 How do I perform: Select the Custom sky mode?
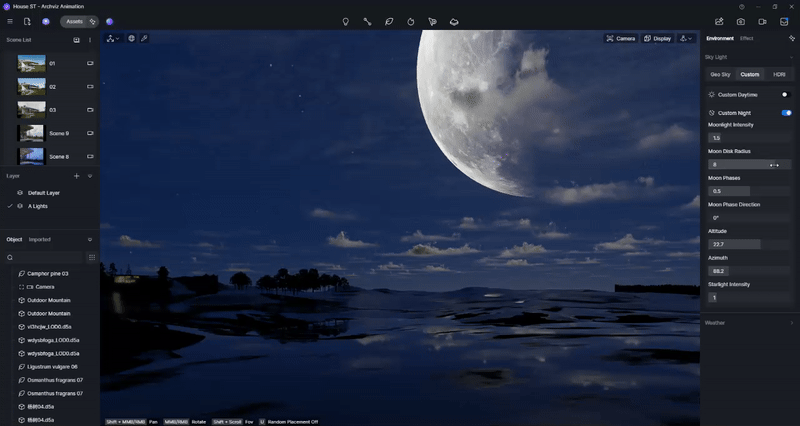tap(749, 74)
